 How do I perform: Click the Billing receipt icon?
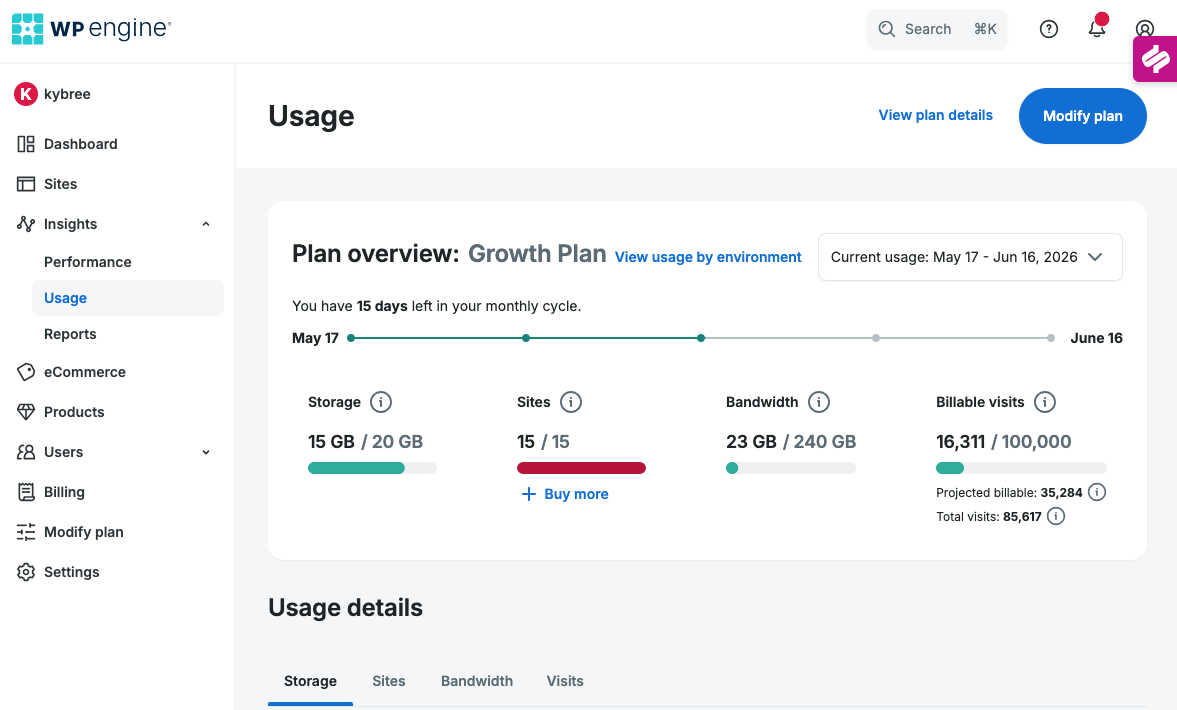pos(26,492)
